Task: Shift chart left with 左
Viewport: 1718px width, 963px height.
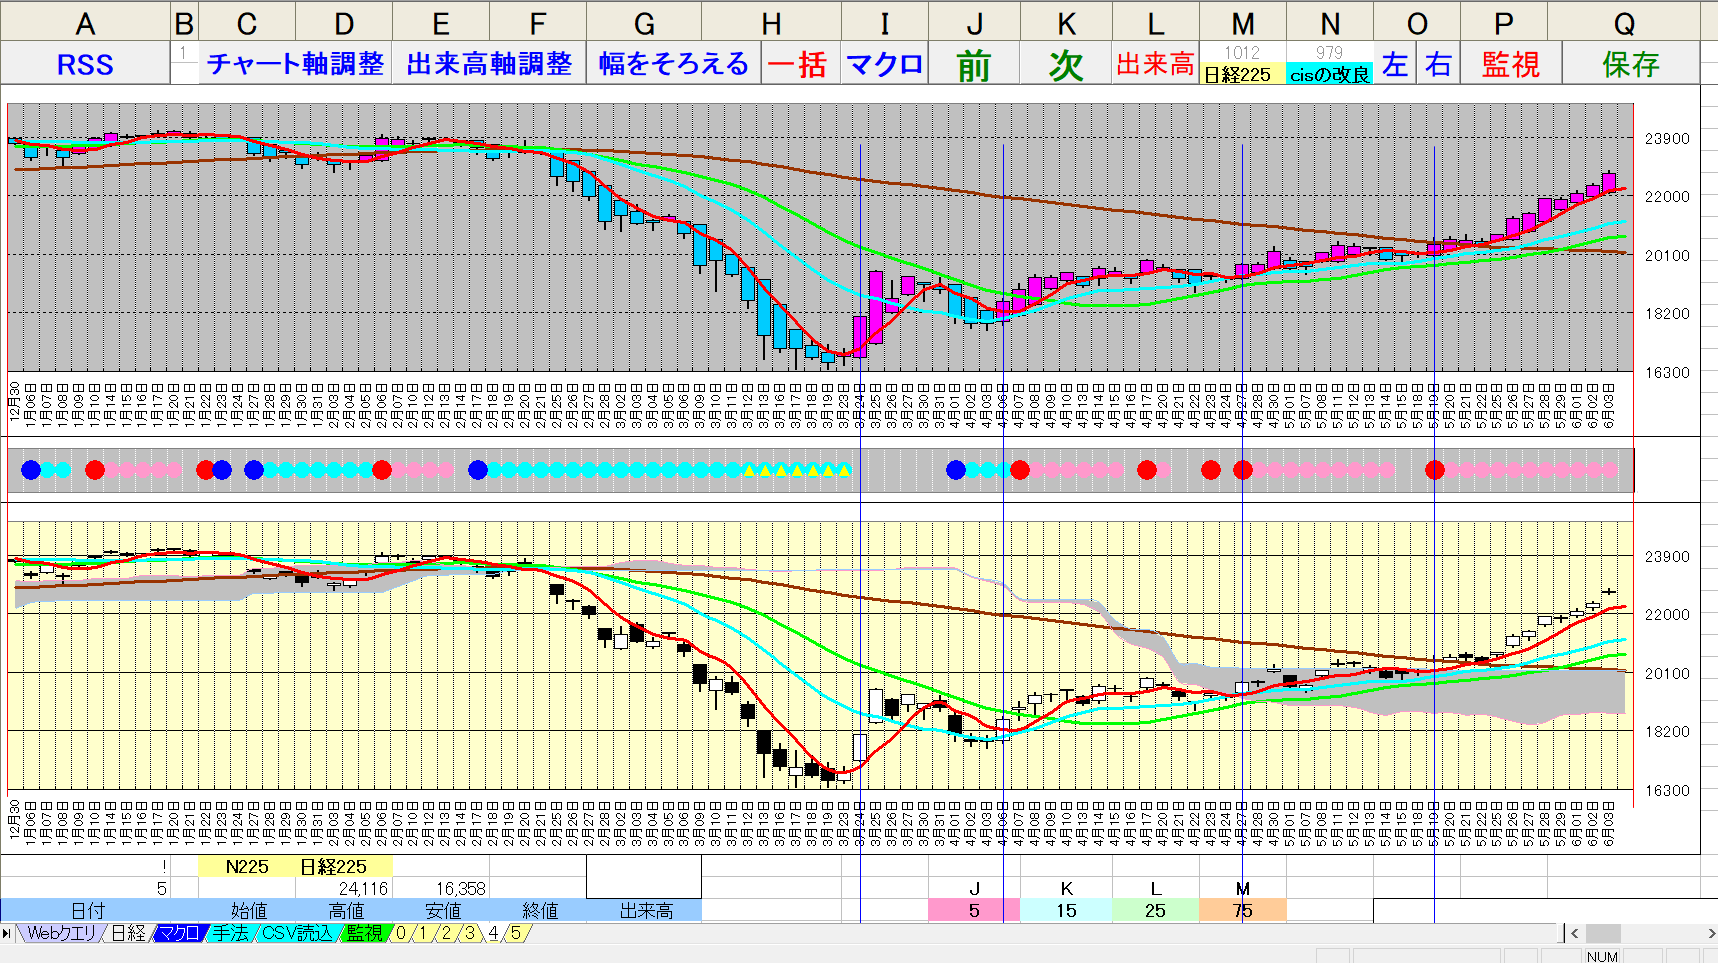Action: click(1395, 64)
